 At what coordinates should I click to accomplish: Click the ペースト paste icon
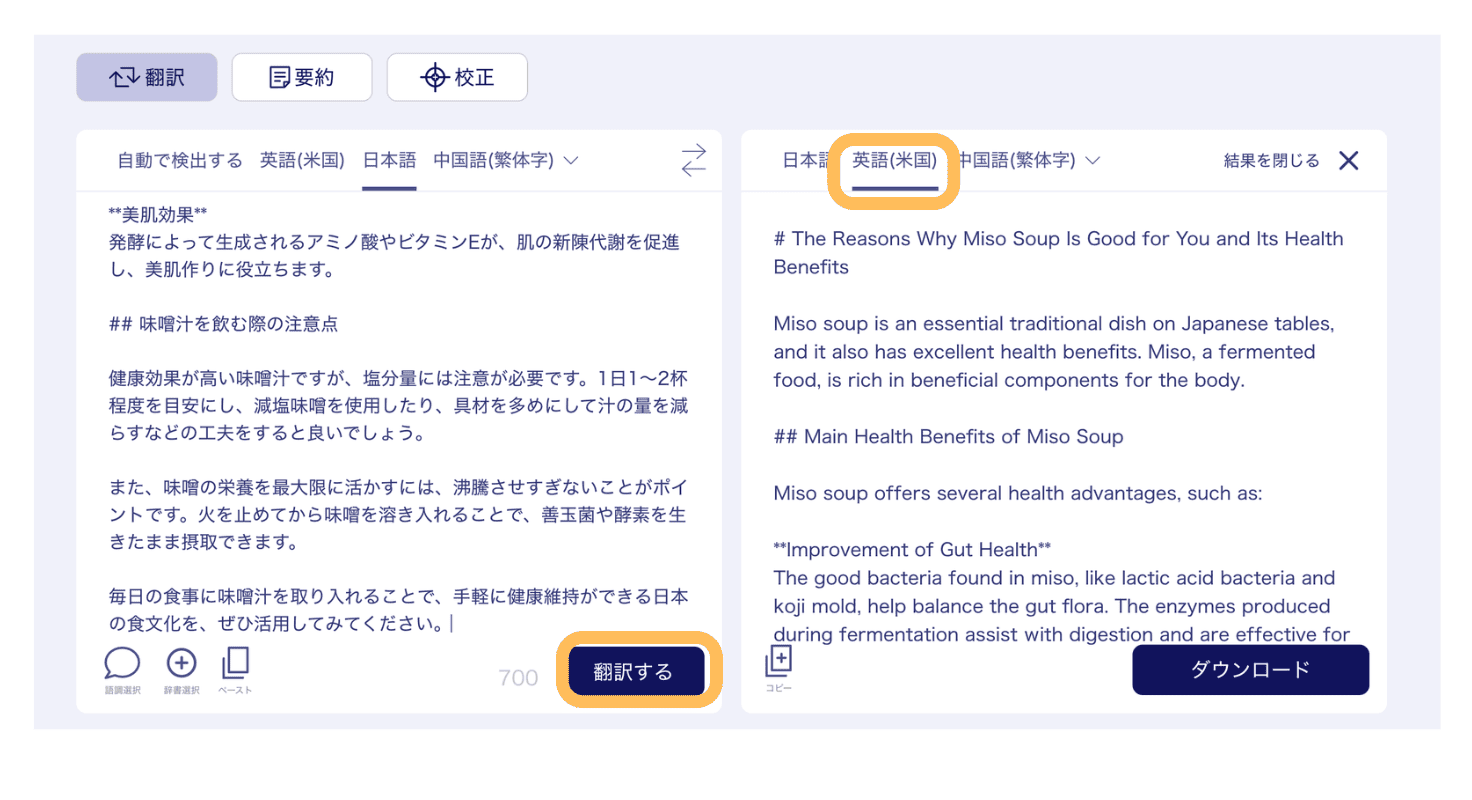point(235,664)
